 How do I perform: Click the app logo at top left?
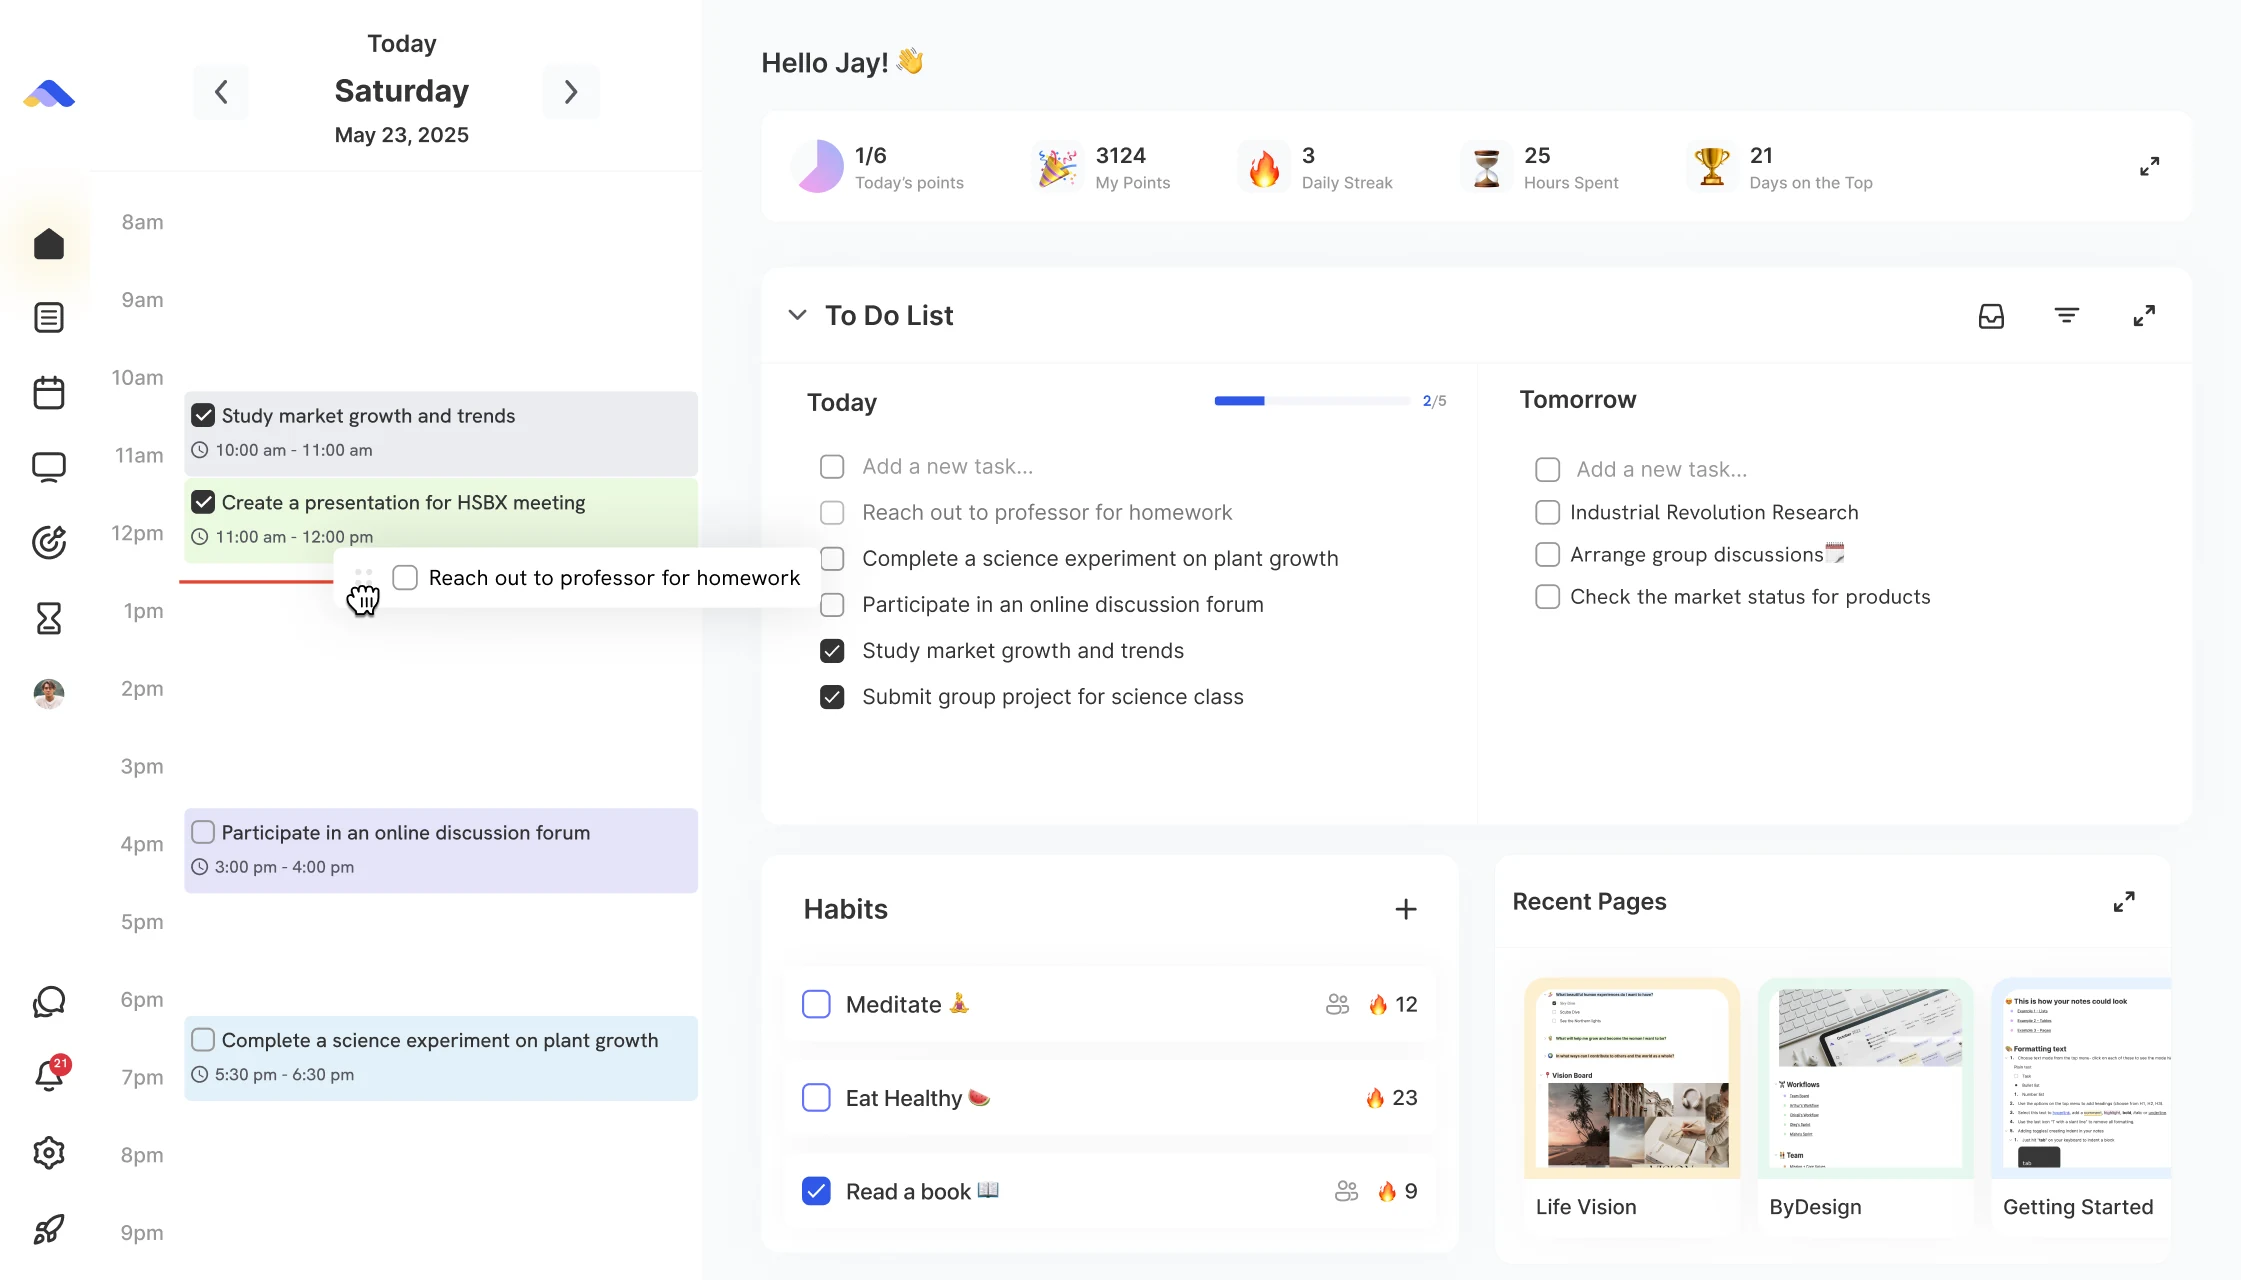click(49, 94)
